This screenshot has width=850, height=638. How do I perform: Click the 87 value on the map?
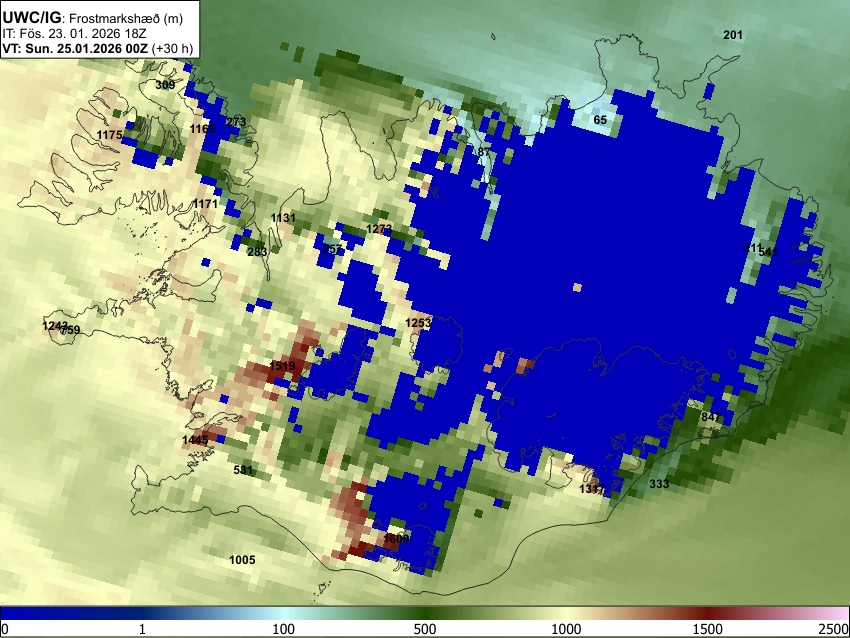(x=484, y=152)
